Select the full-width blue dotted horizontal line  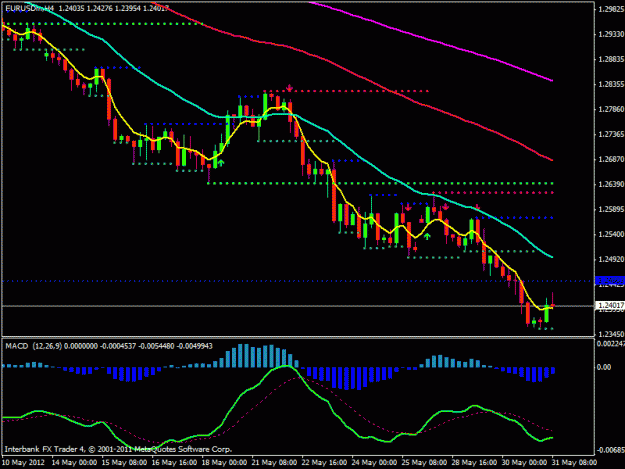(x=298, y=281)
